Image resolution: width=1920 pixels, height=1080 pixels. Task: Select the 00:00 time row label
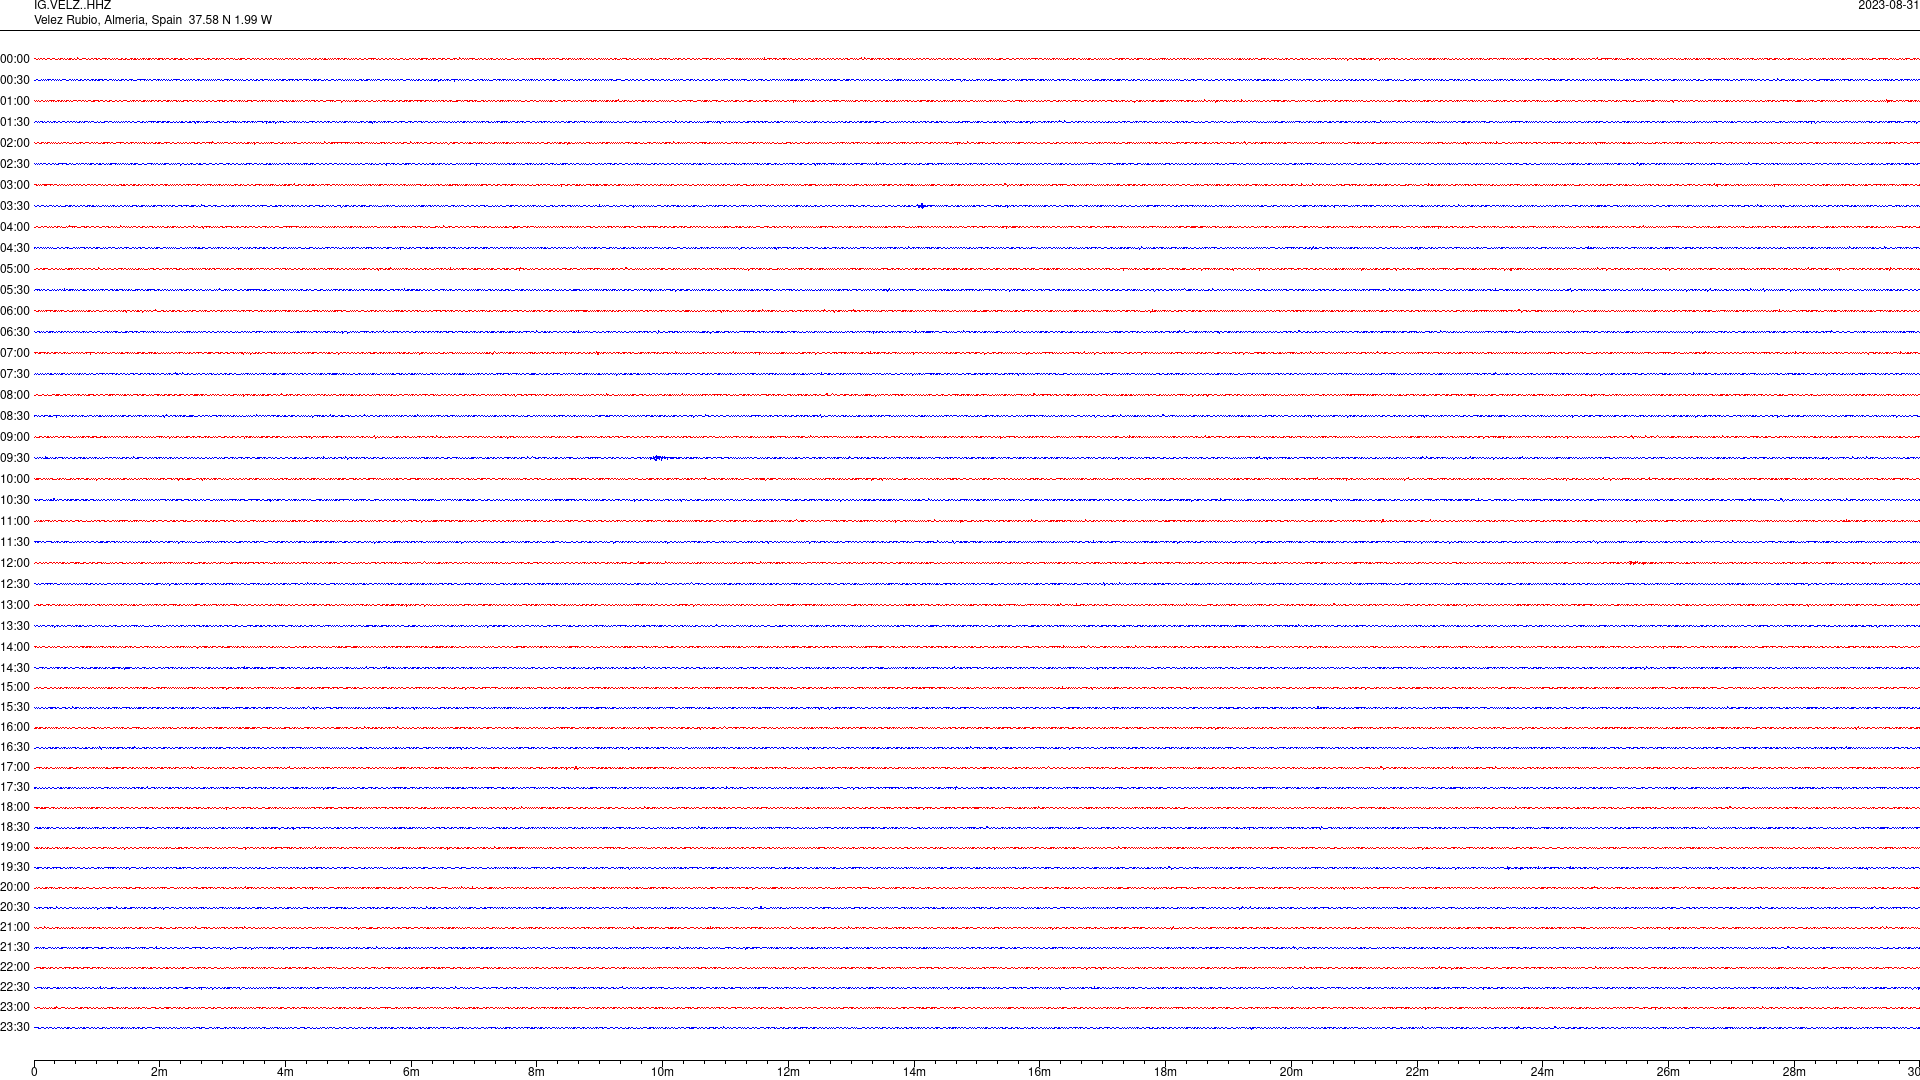point(15,59)
